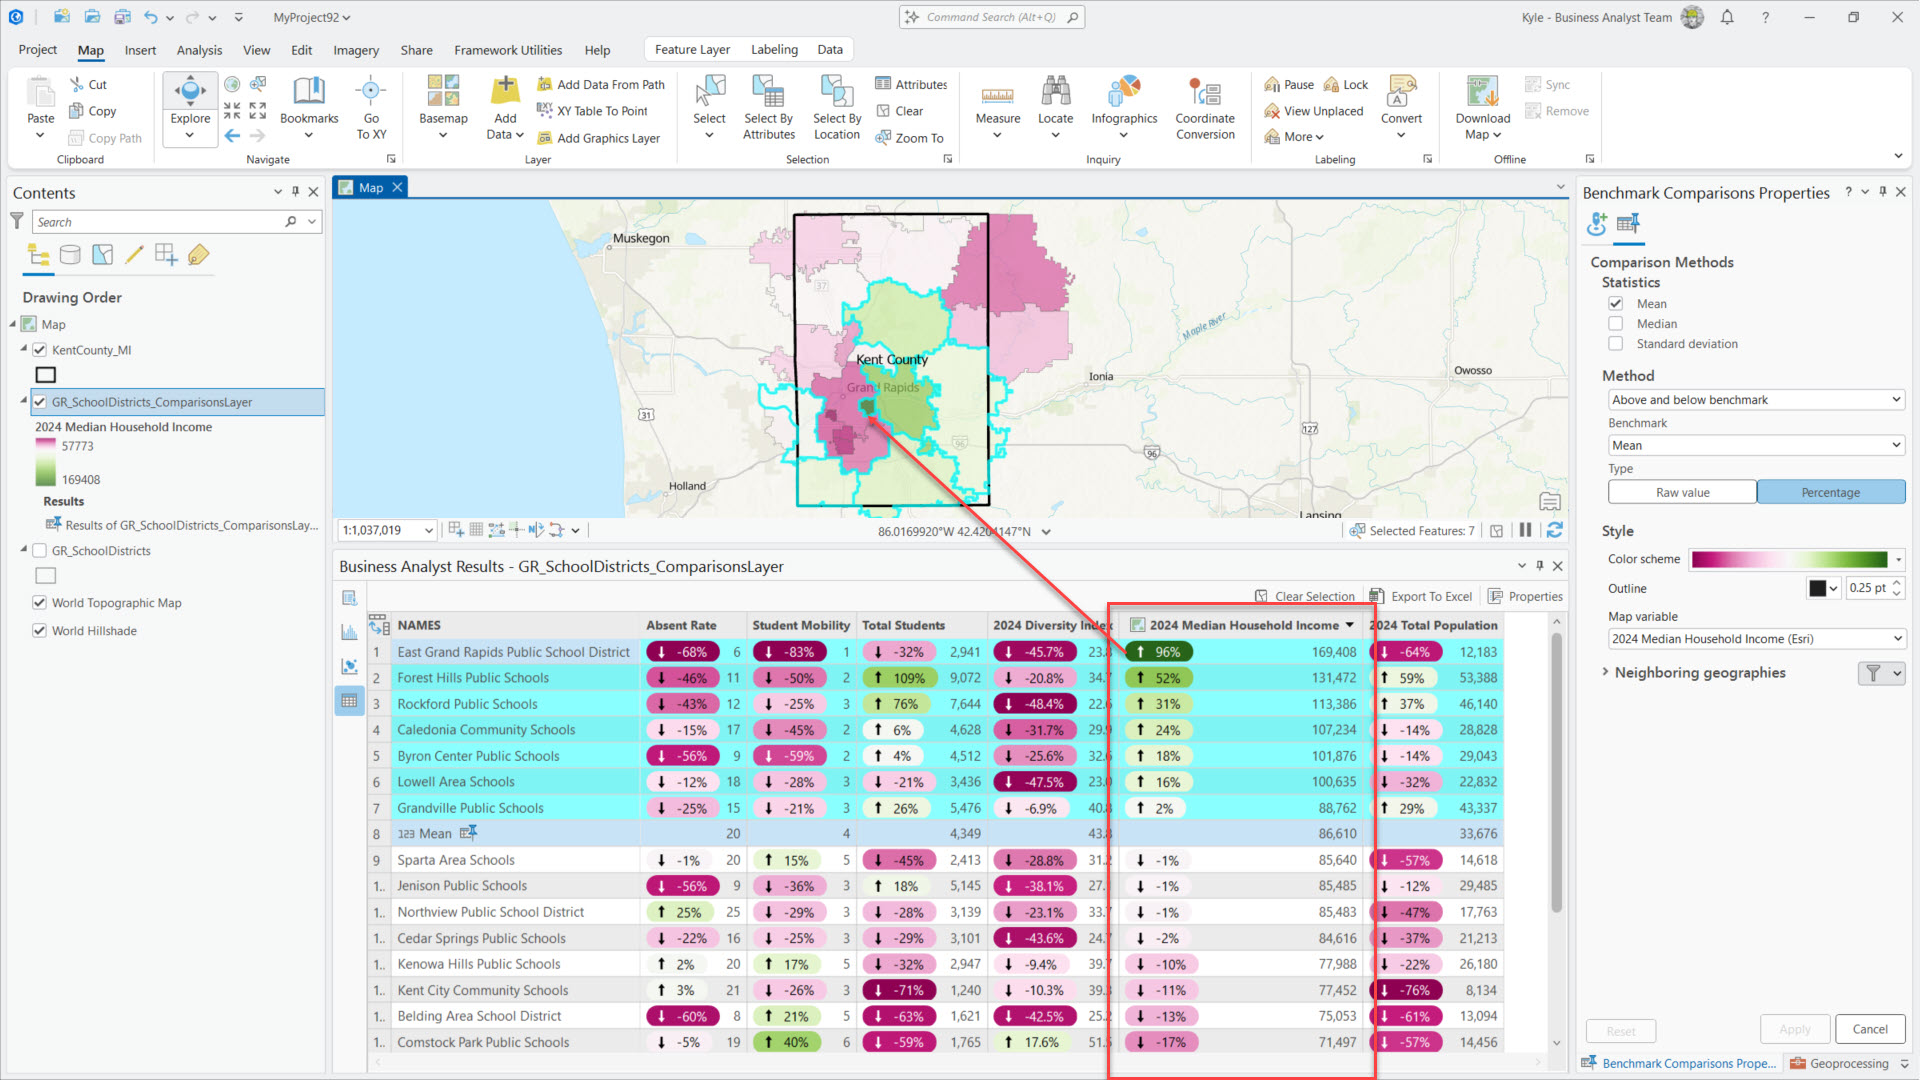Switch to the Labeling tab
The image size is (1920, 1080).
coord(774,50)
